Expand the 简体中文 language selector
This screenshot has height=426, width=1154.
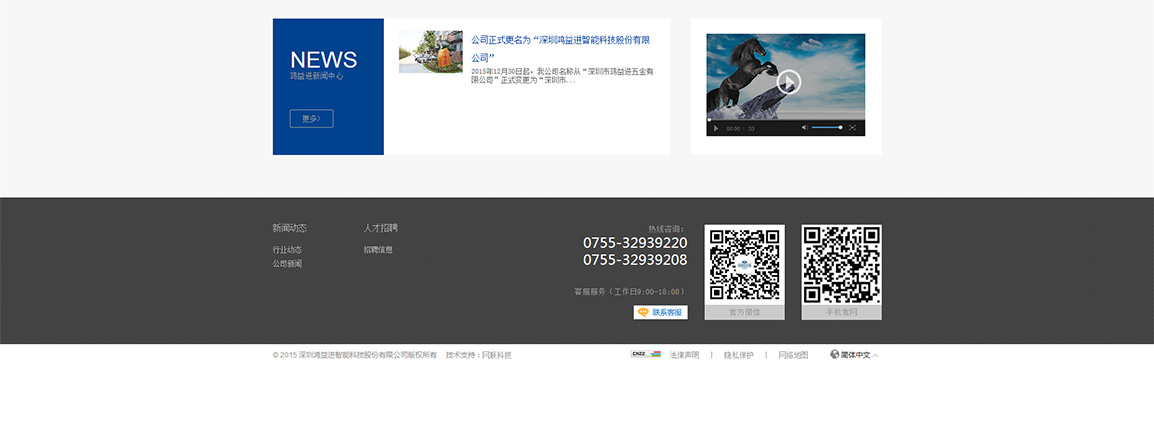coord(854,355)
